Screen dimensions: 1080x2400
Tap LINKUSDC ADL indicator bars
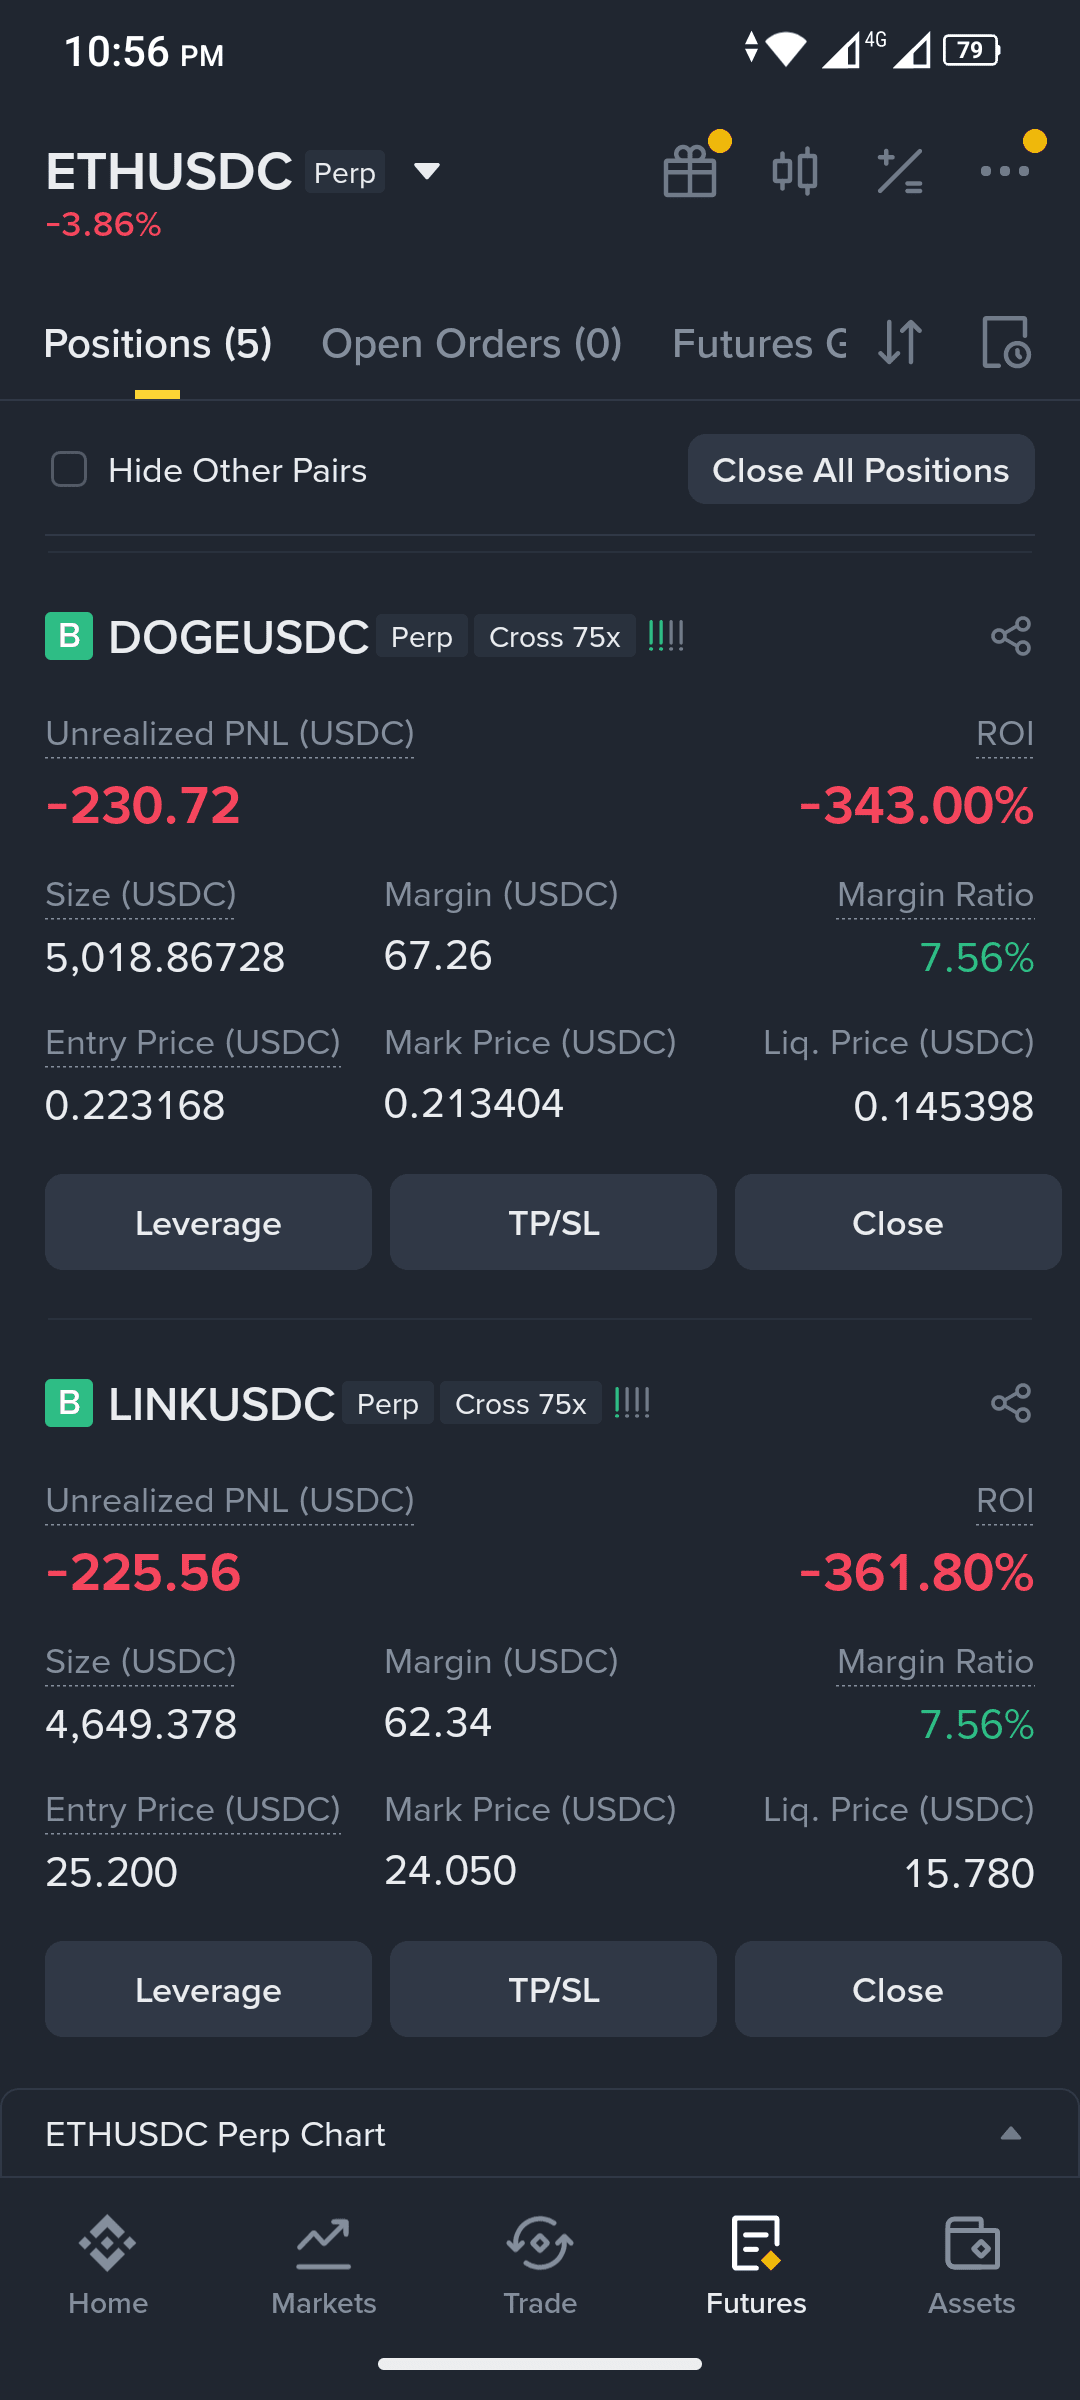[632, 1403]
